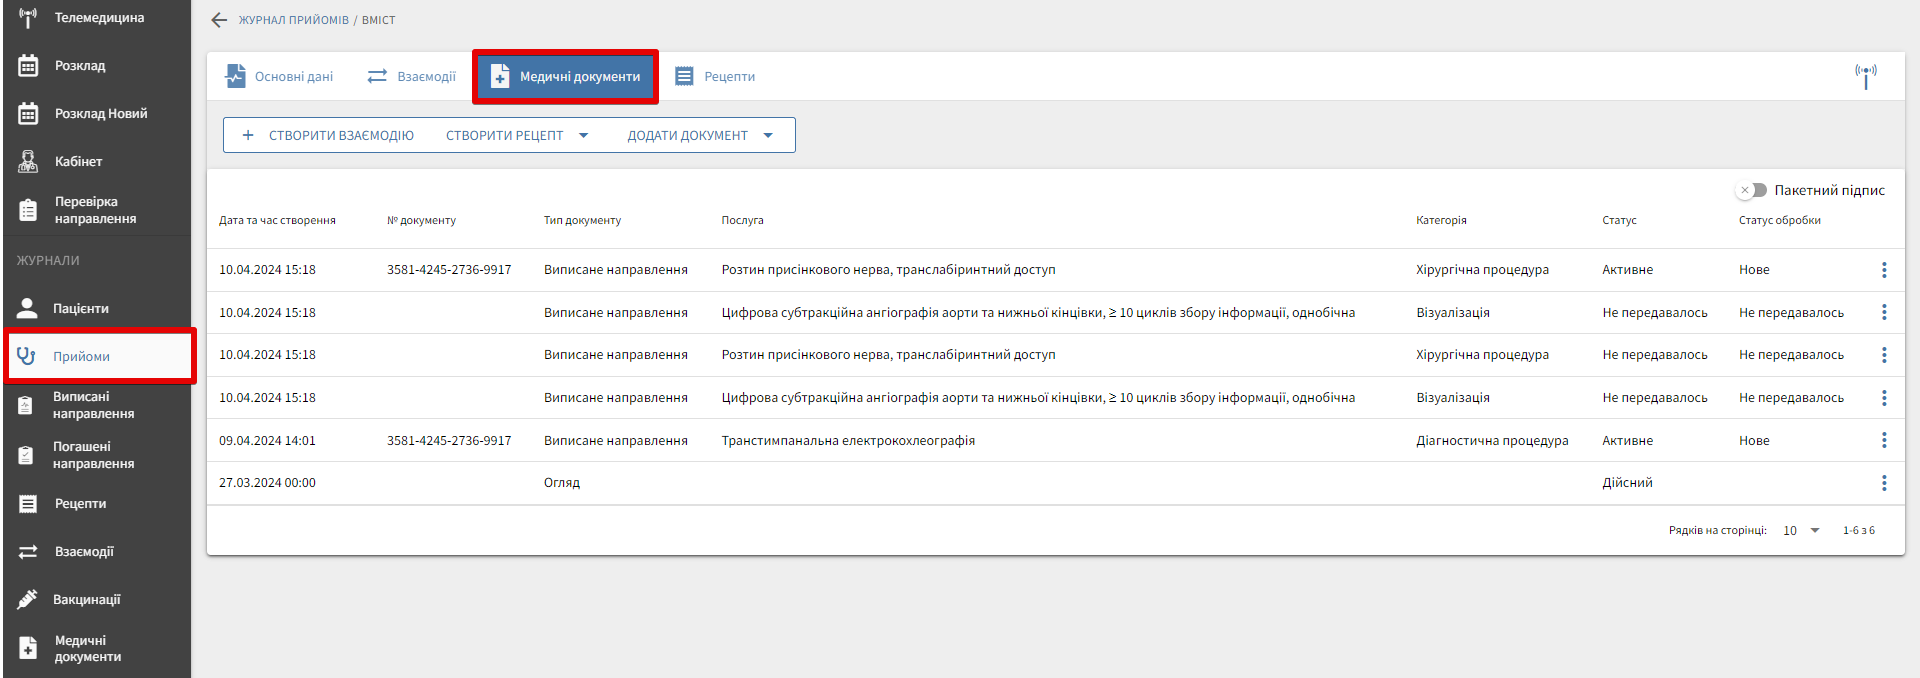1920x678 pixels.
Task: Click the Кабінет doctor icon in the sidebar
Action: (28, 161)
